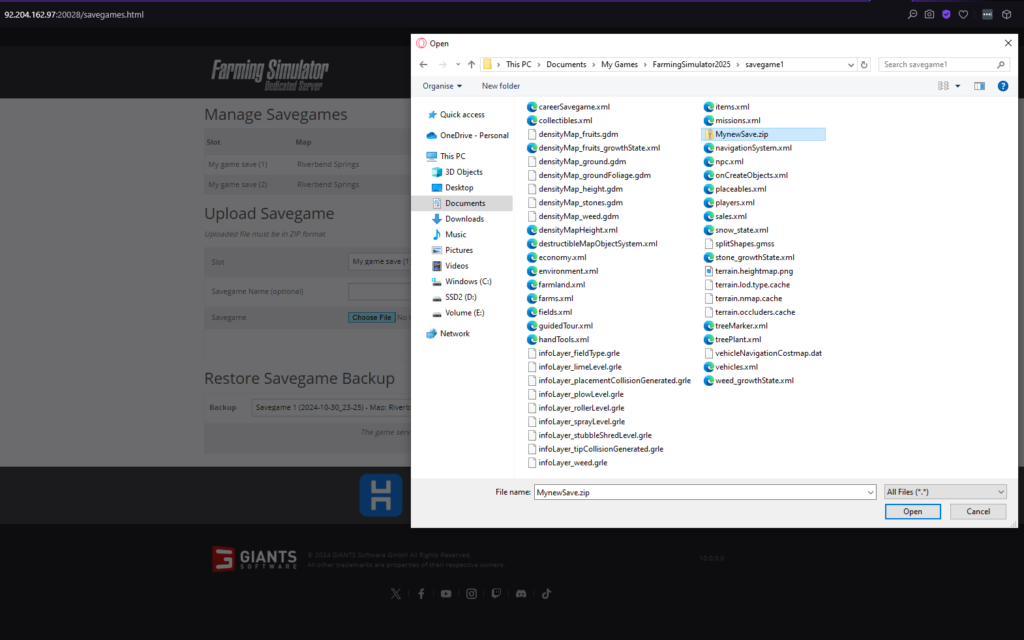Viewport: 1024px width, 640px height.
Task: Select Downloads in the navigation pane
Action: (464, 219)
